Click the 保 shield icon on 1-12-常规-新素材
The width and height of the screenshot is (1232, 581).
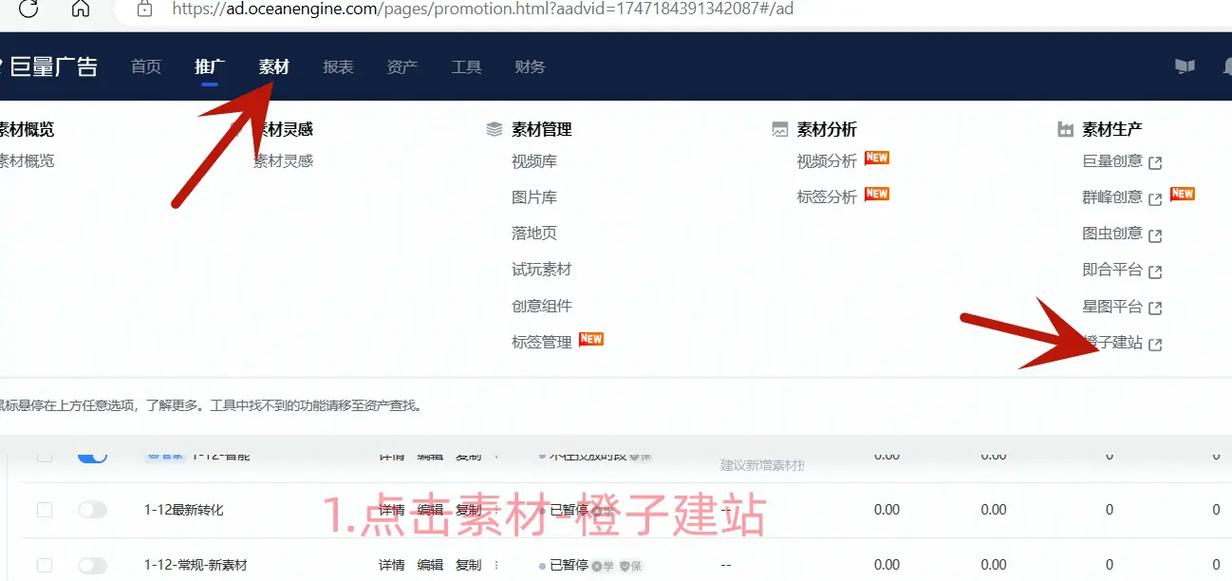(631, 566)
